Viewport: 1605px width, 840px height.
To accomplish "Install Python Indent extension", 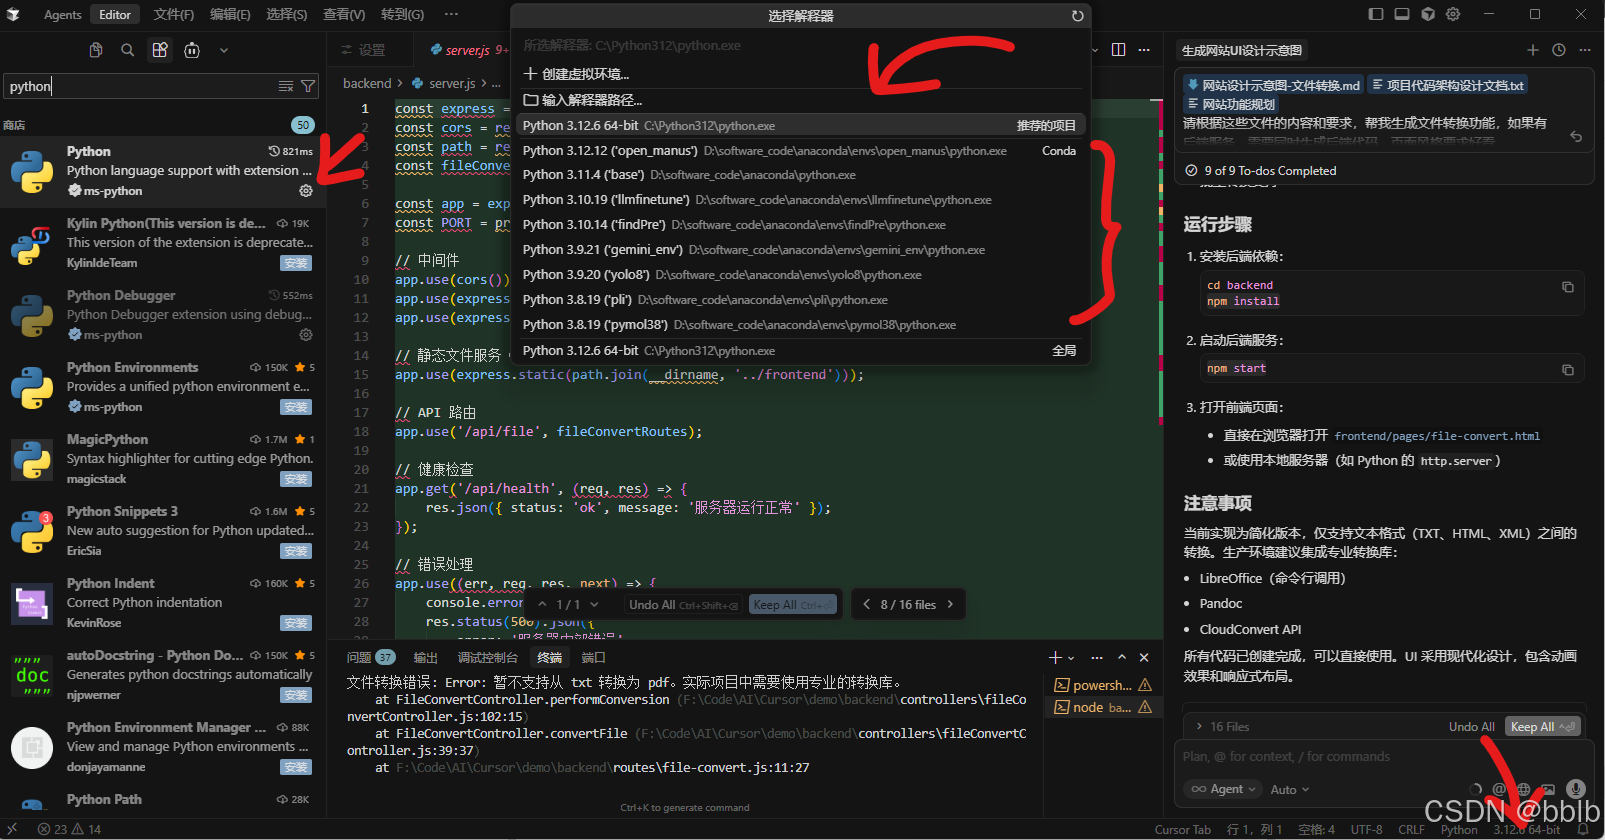I will click(x=296, y=623).
